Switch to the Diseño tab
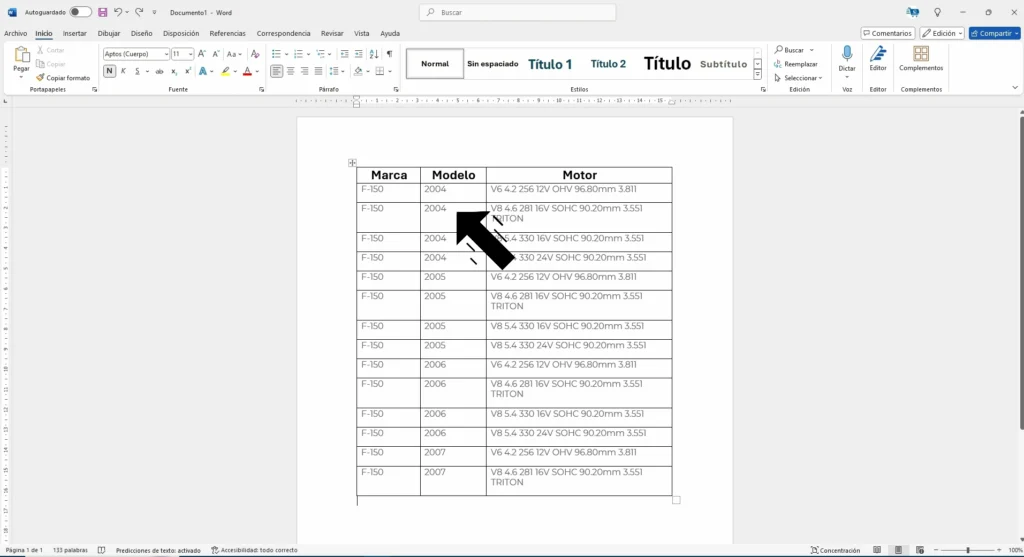 pyautogui.click(x=141, y=33)
